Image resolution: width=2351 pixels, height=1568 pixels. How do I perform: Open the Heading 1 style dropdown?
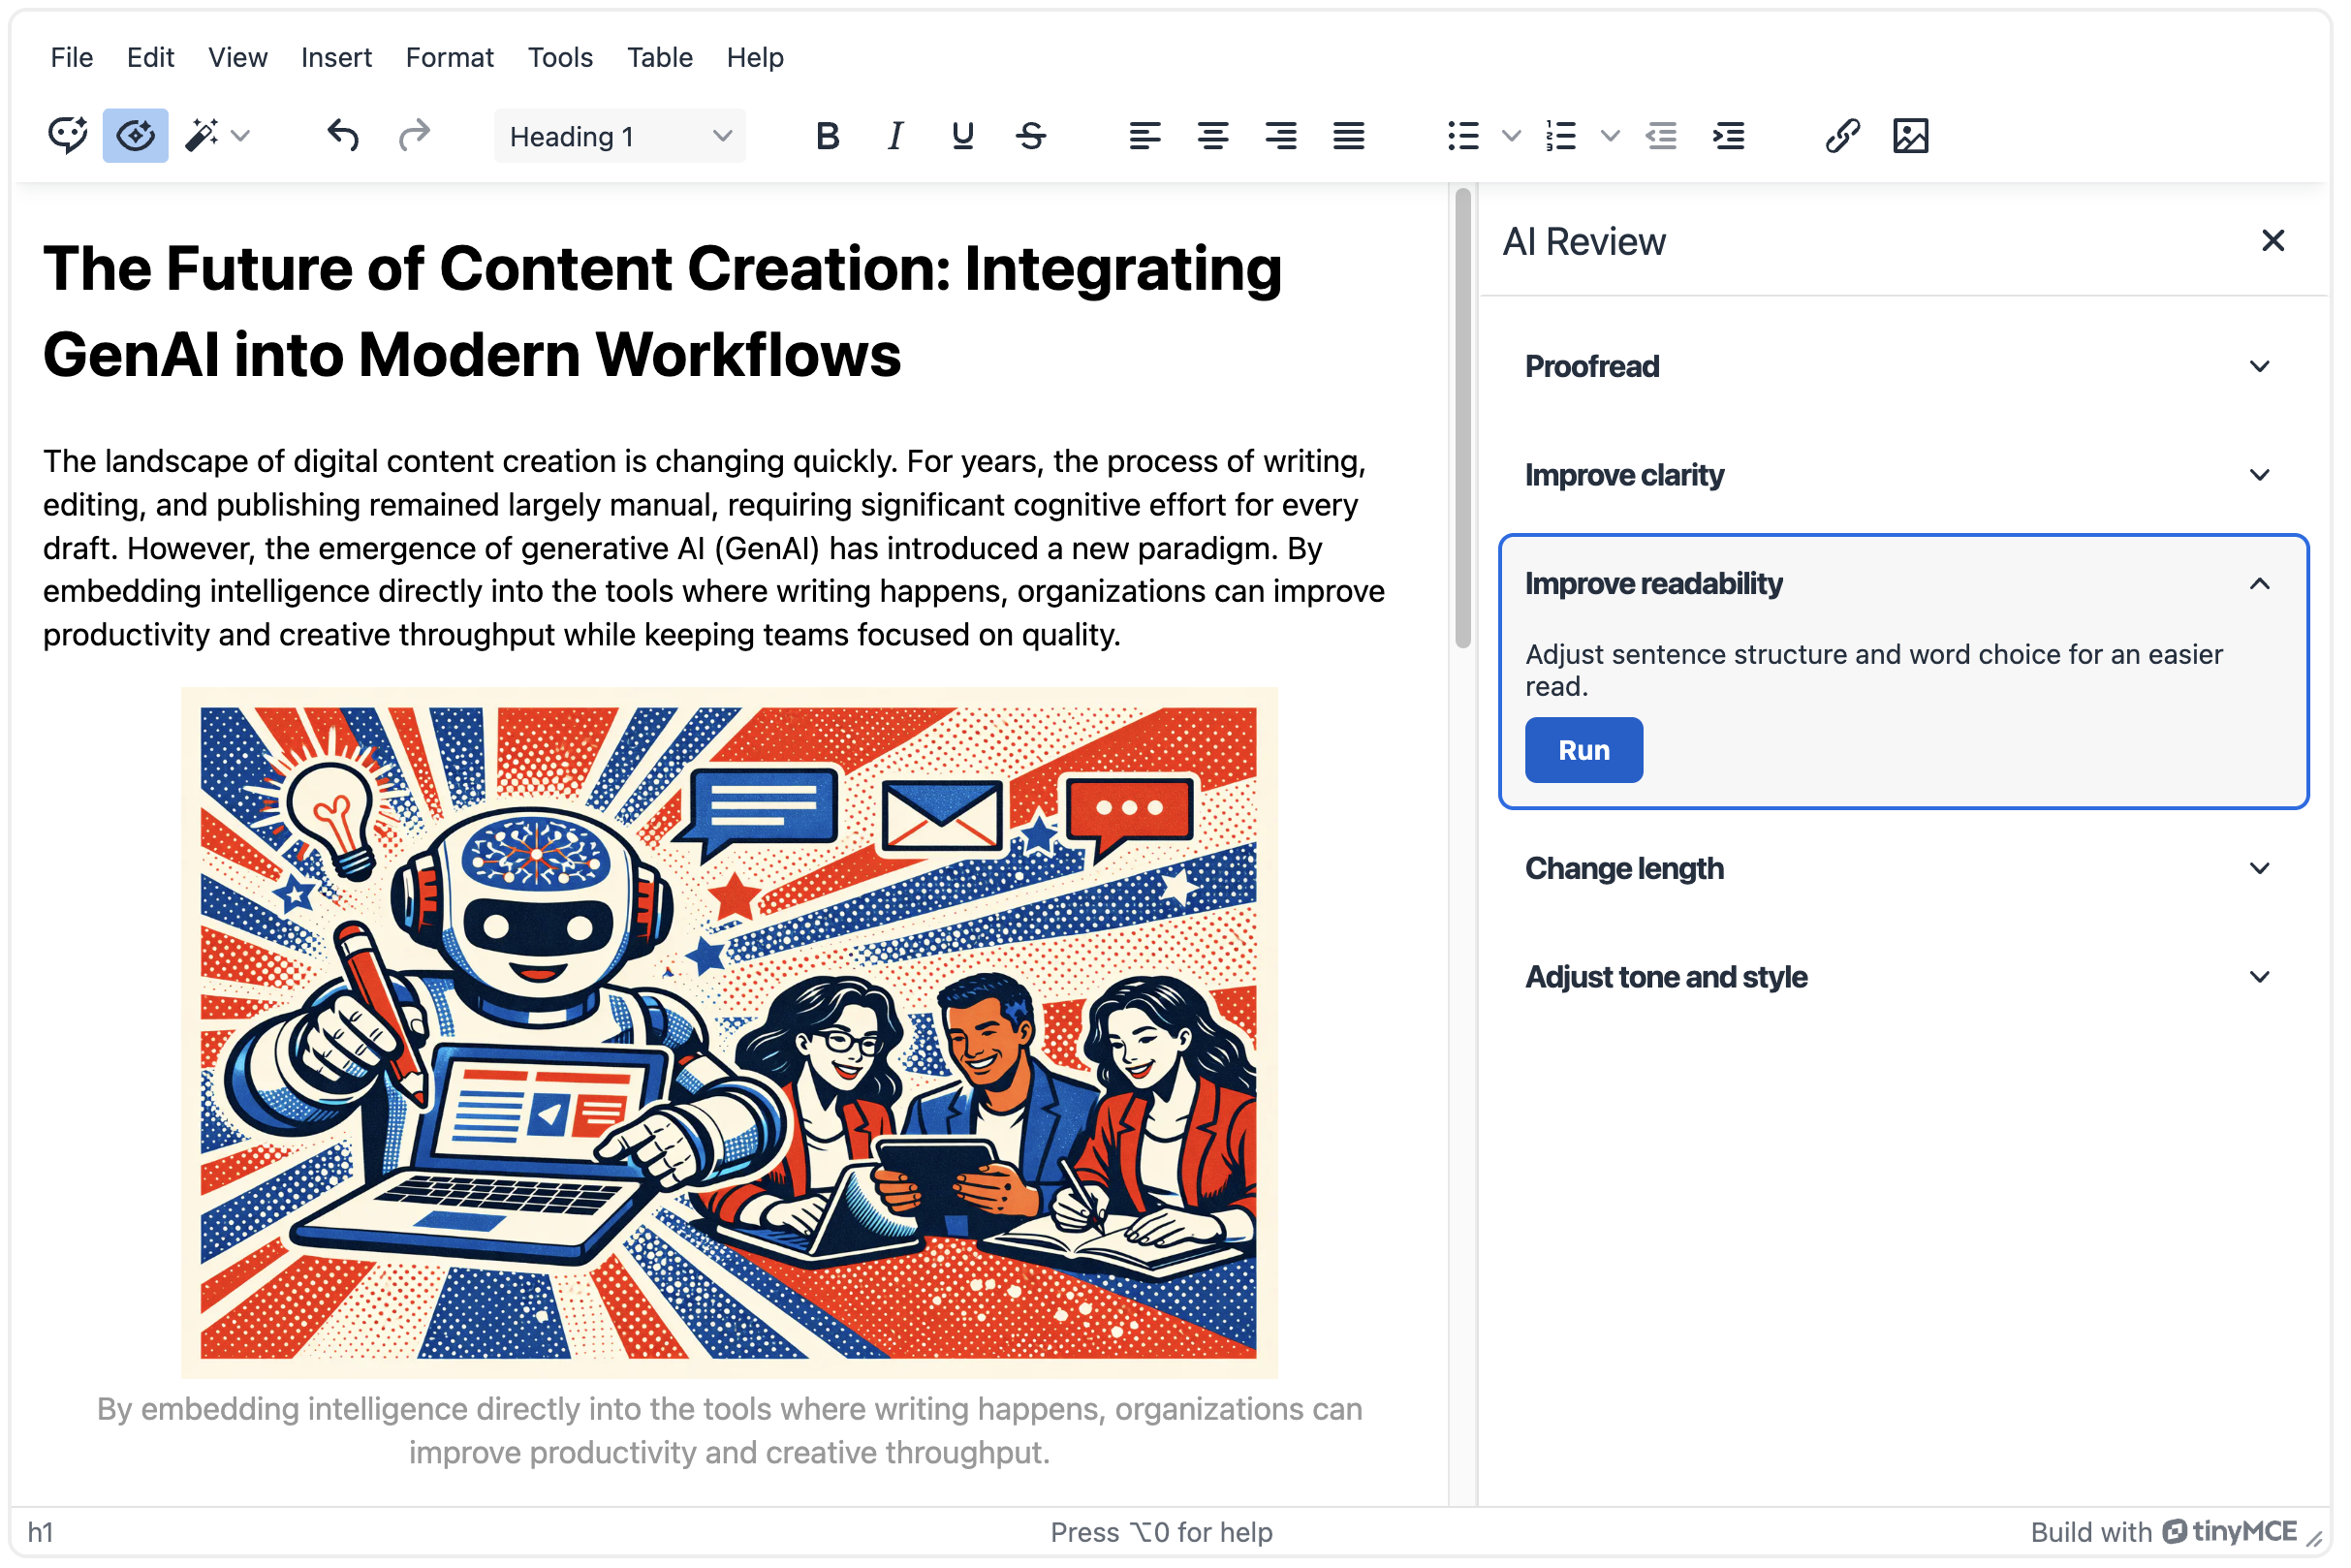pyautogui.click(x=619, y=136)
